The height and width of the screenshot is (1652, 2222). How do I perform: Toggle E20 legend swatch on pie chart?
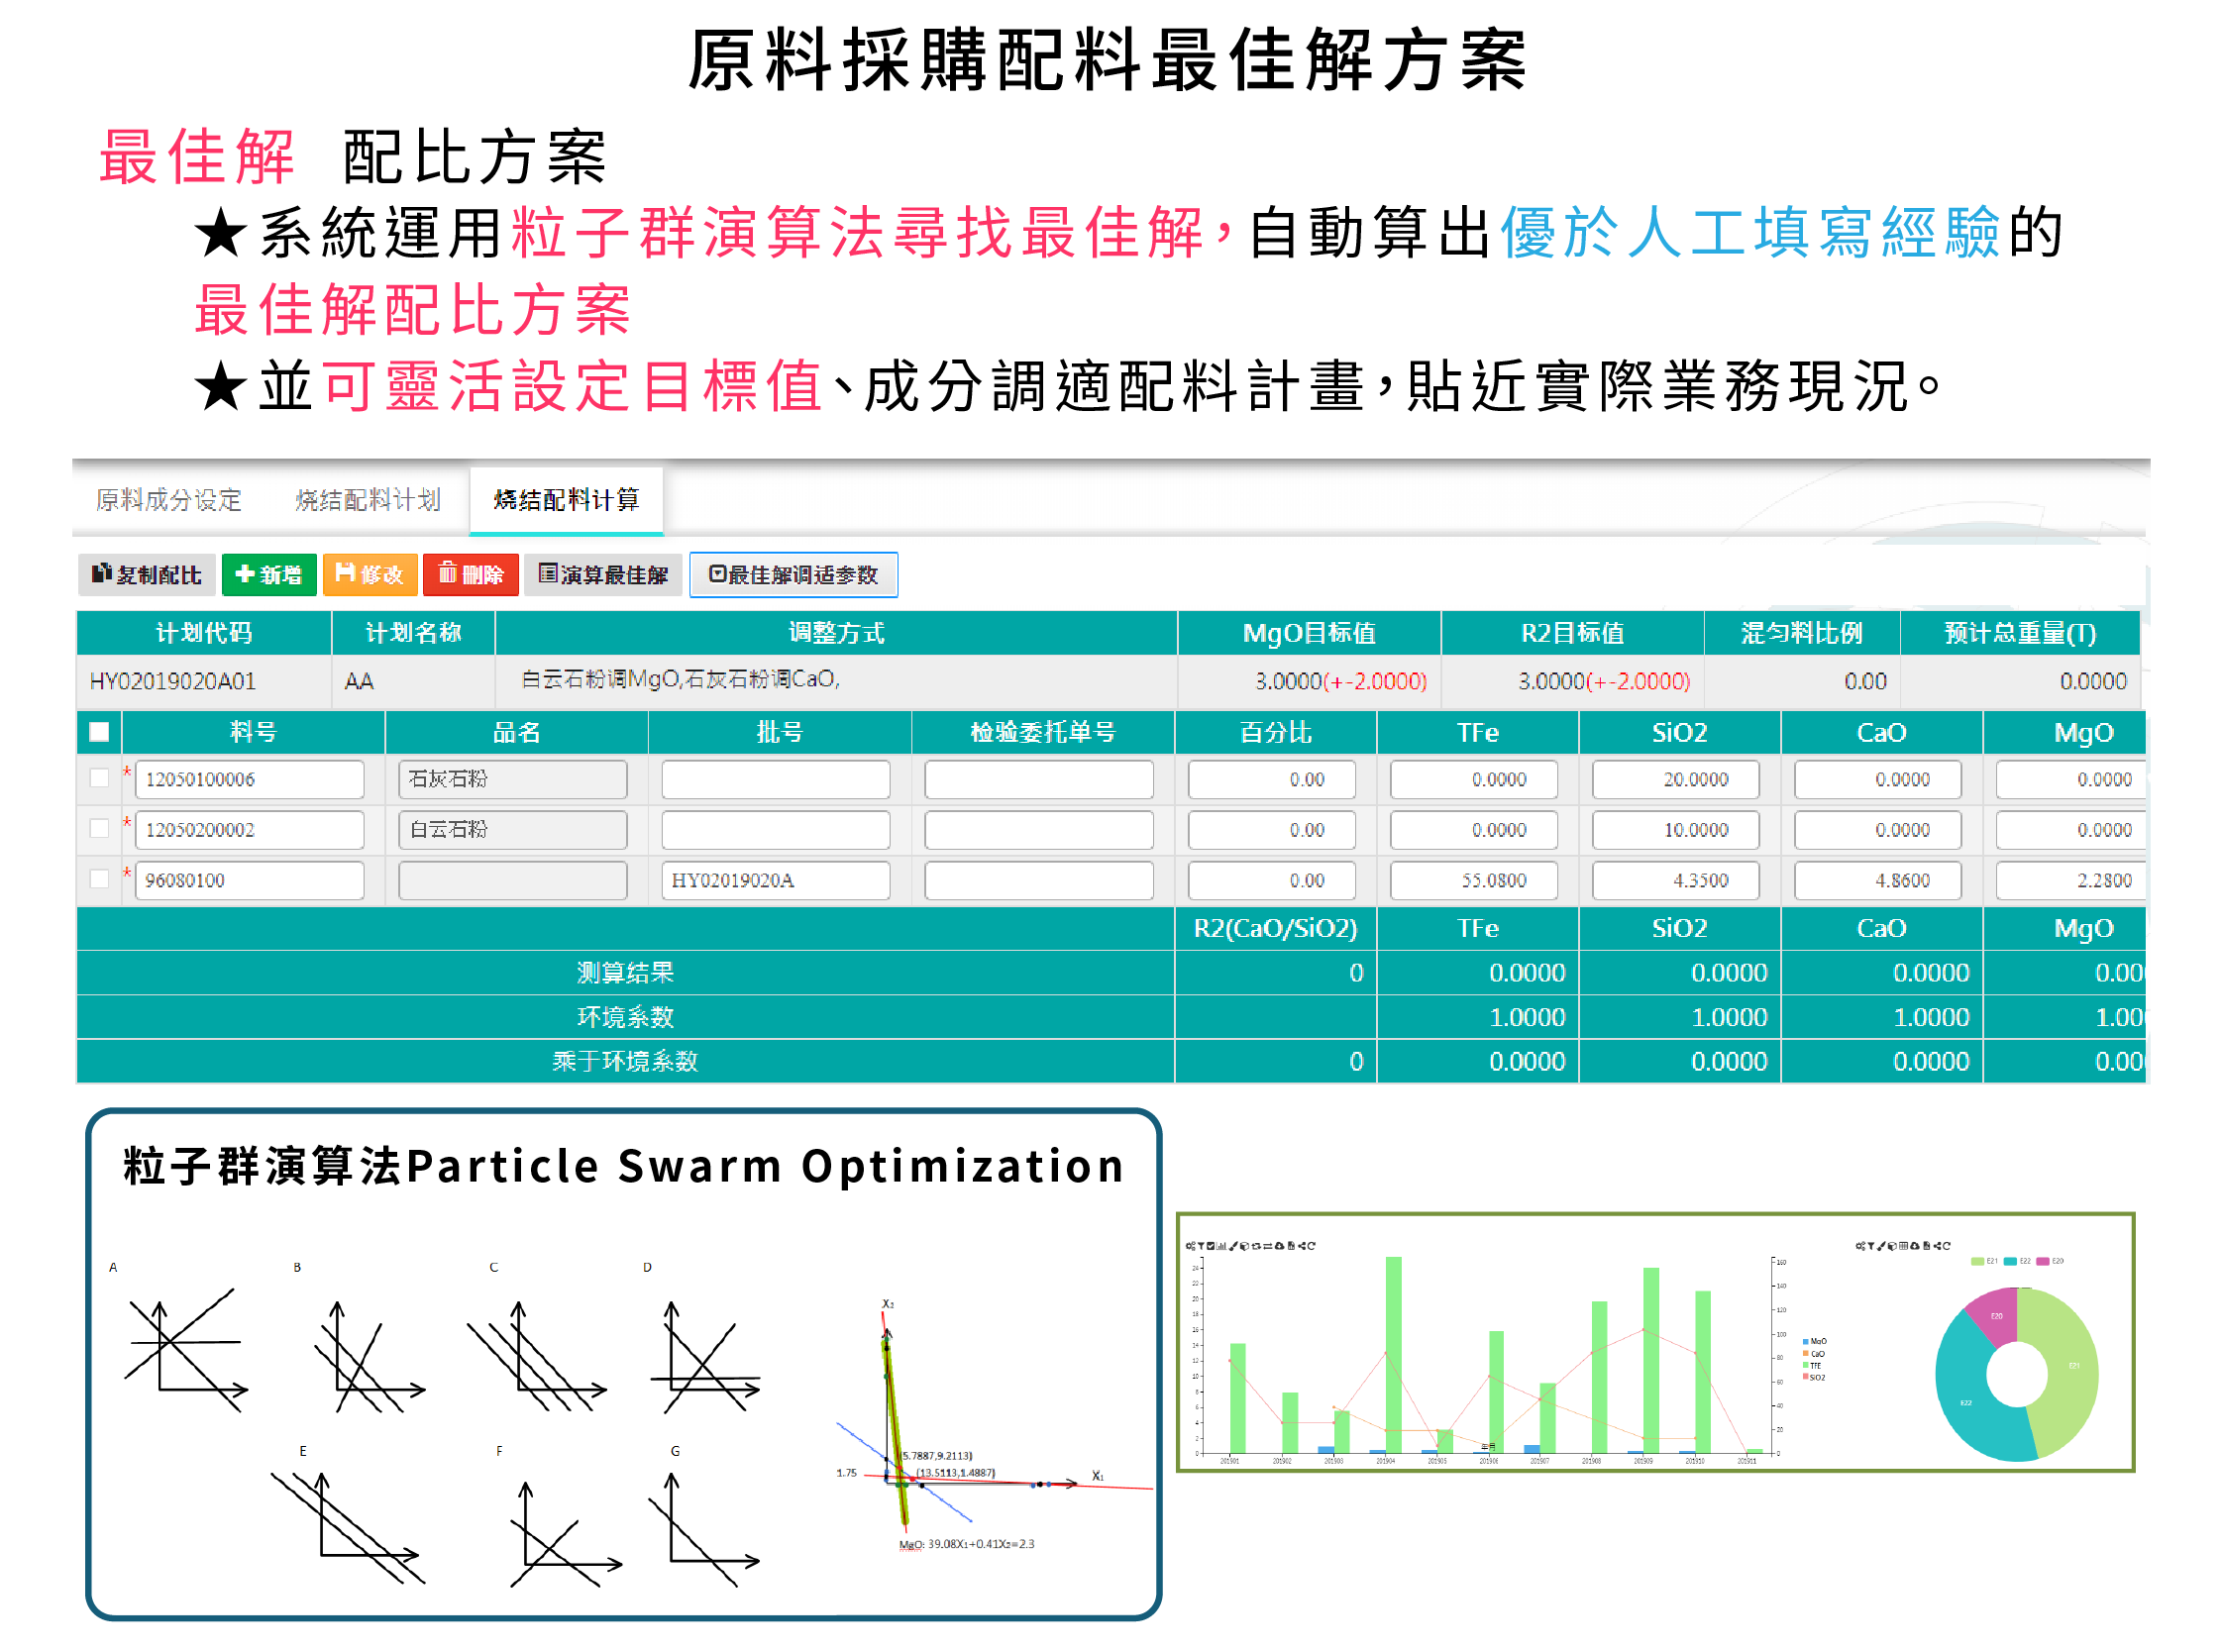click(x=2043, y=1262)
